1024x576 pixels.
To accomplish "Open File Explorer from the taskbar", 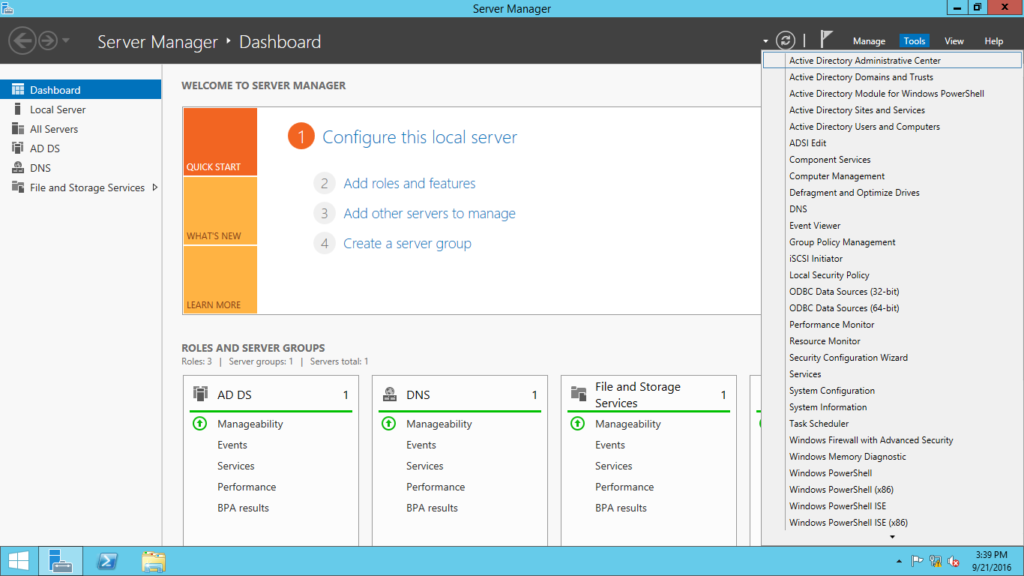I will pos(153,561).
